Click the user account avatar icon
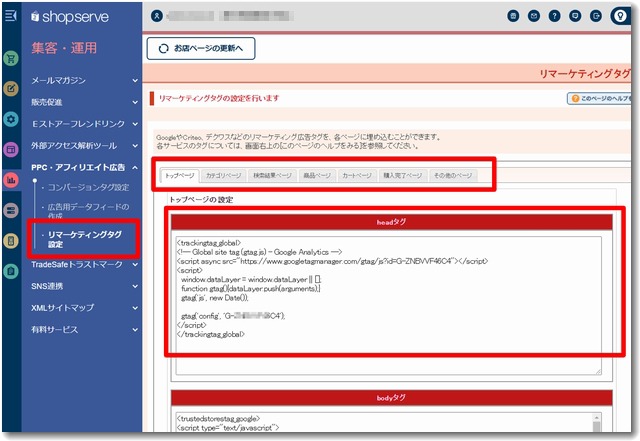 coord(157,16)
